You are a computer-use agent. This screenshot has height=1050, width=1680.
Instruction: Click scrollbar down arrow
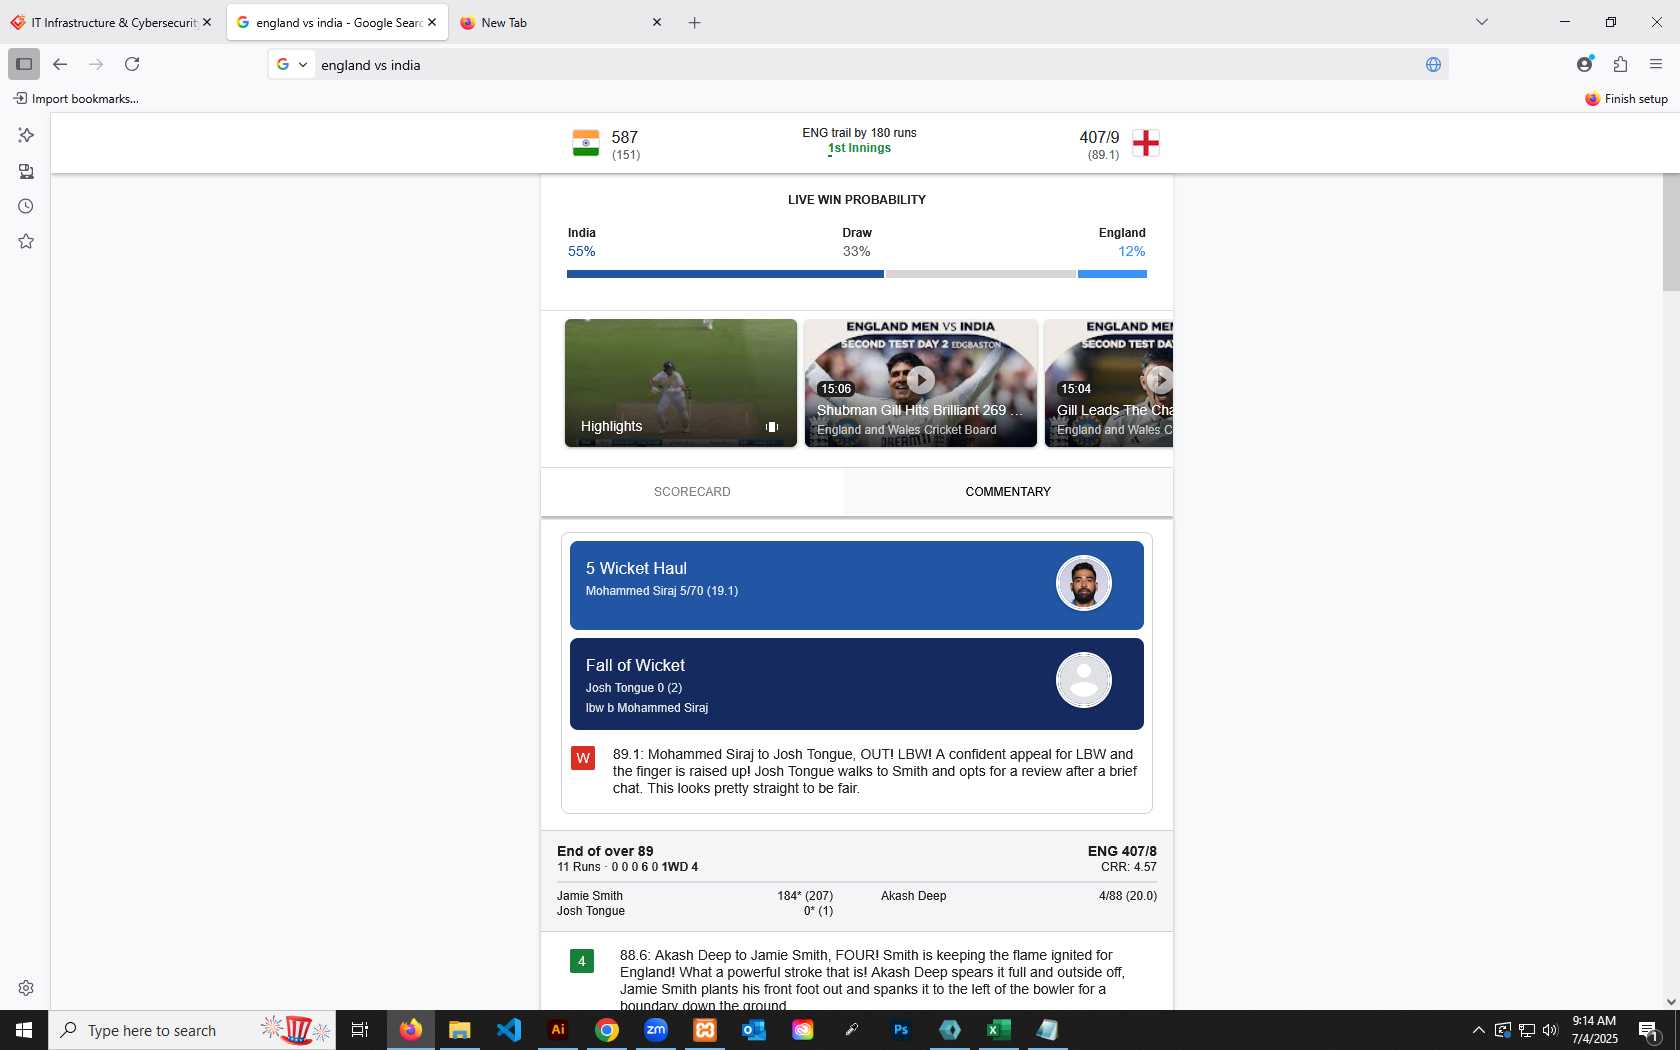pos(1671,1001)
